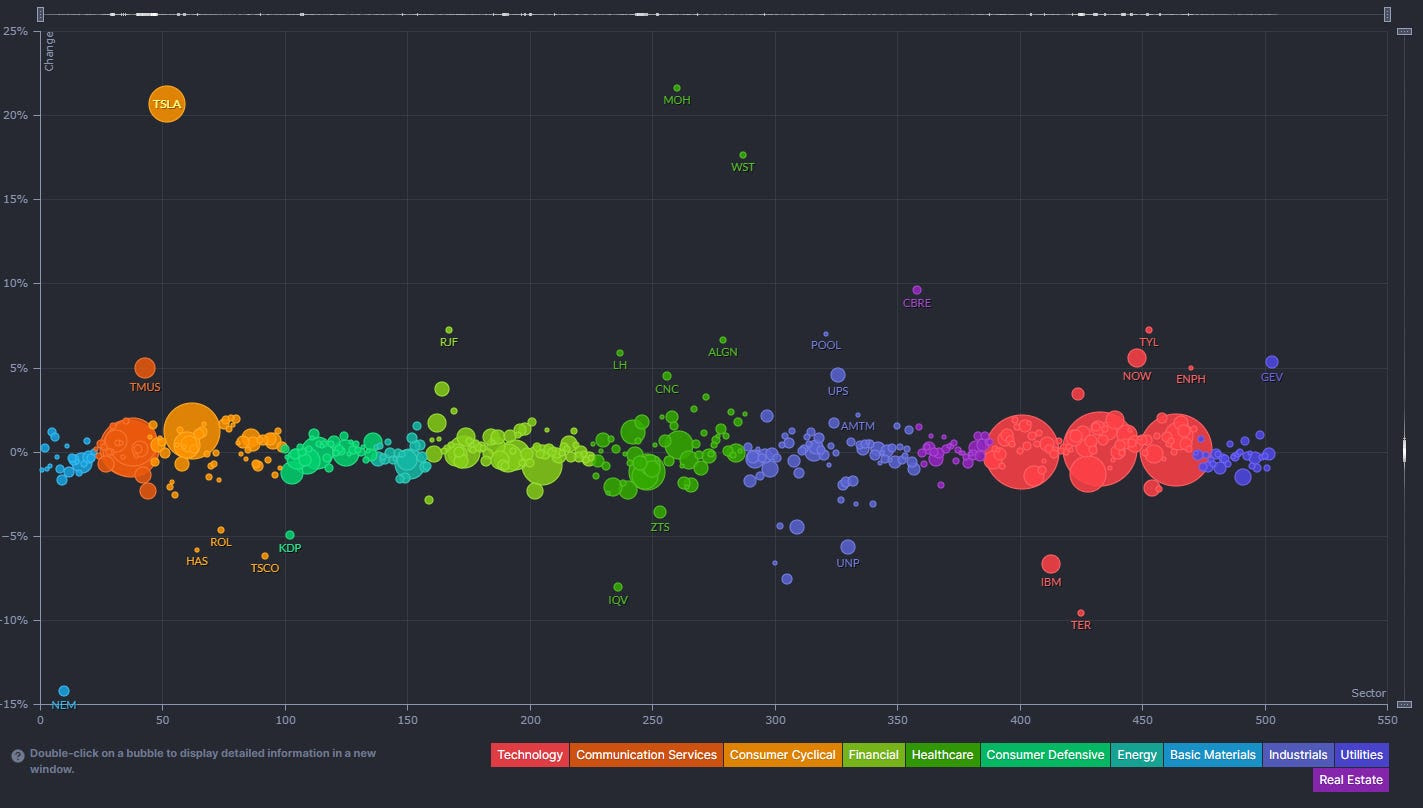Select the AMTM bubble
The image size is (1423, 808).
[x=858, y=415]
